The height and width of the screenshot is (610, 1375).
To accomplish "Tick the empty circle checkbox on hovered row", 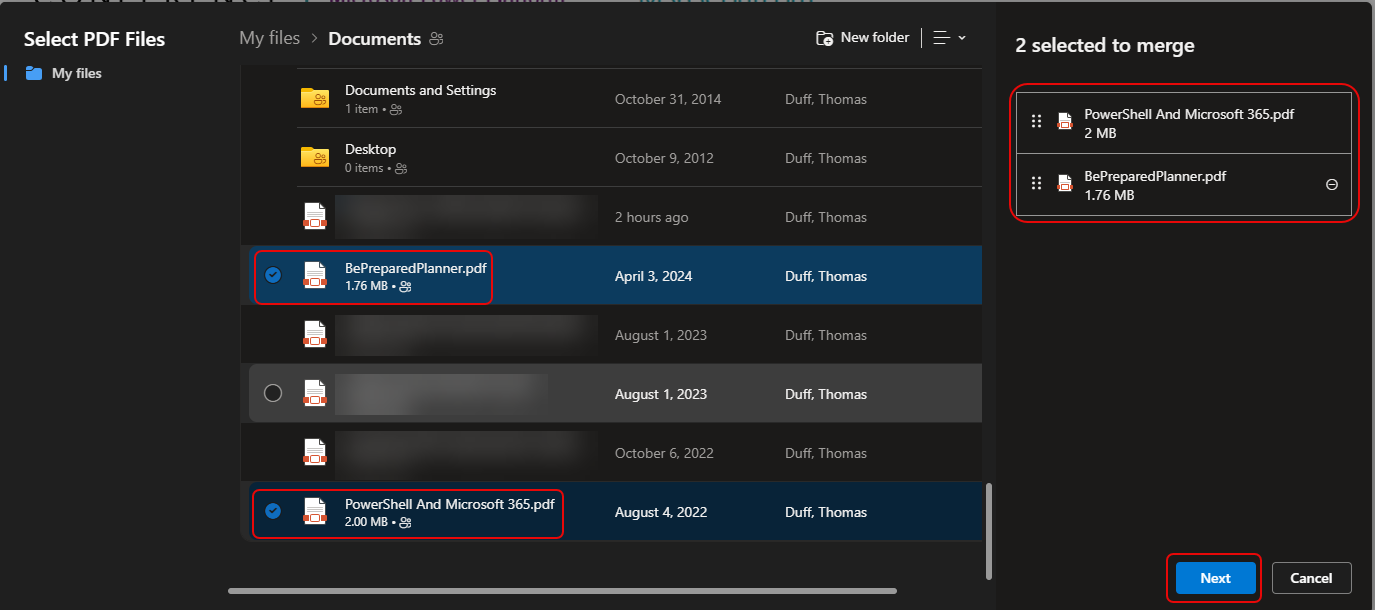I will (x=273, y=393).
